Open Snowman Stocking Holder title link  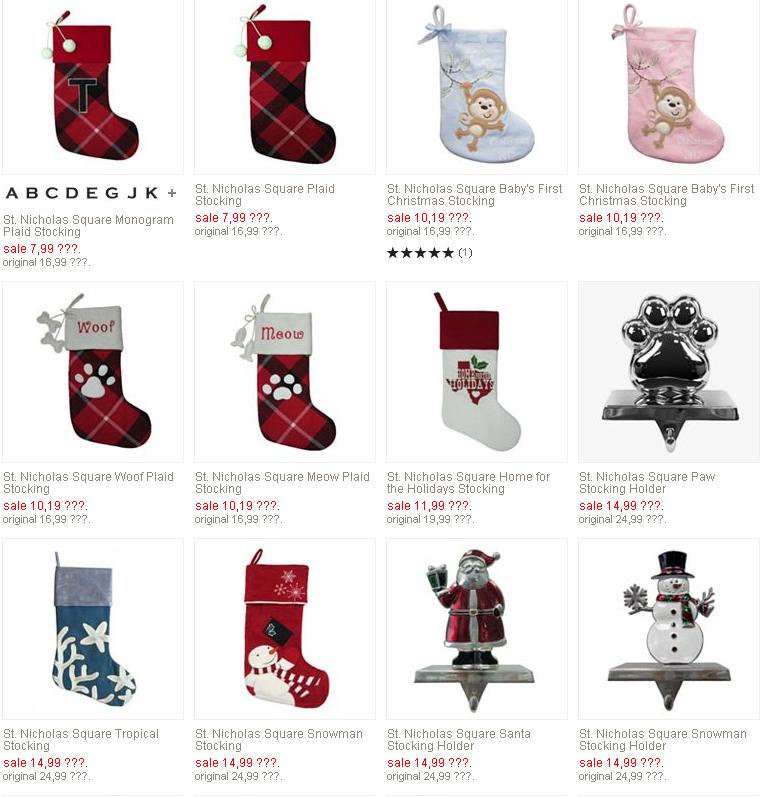point(663,740)
